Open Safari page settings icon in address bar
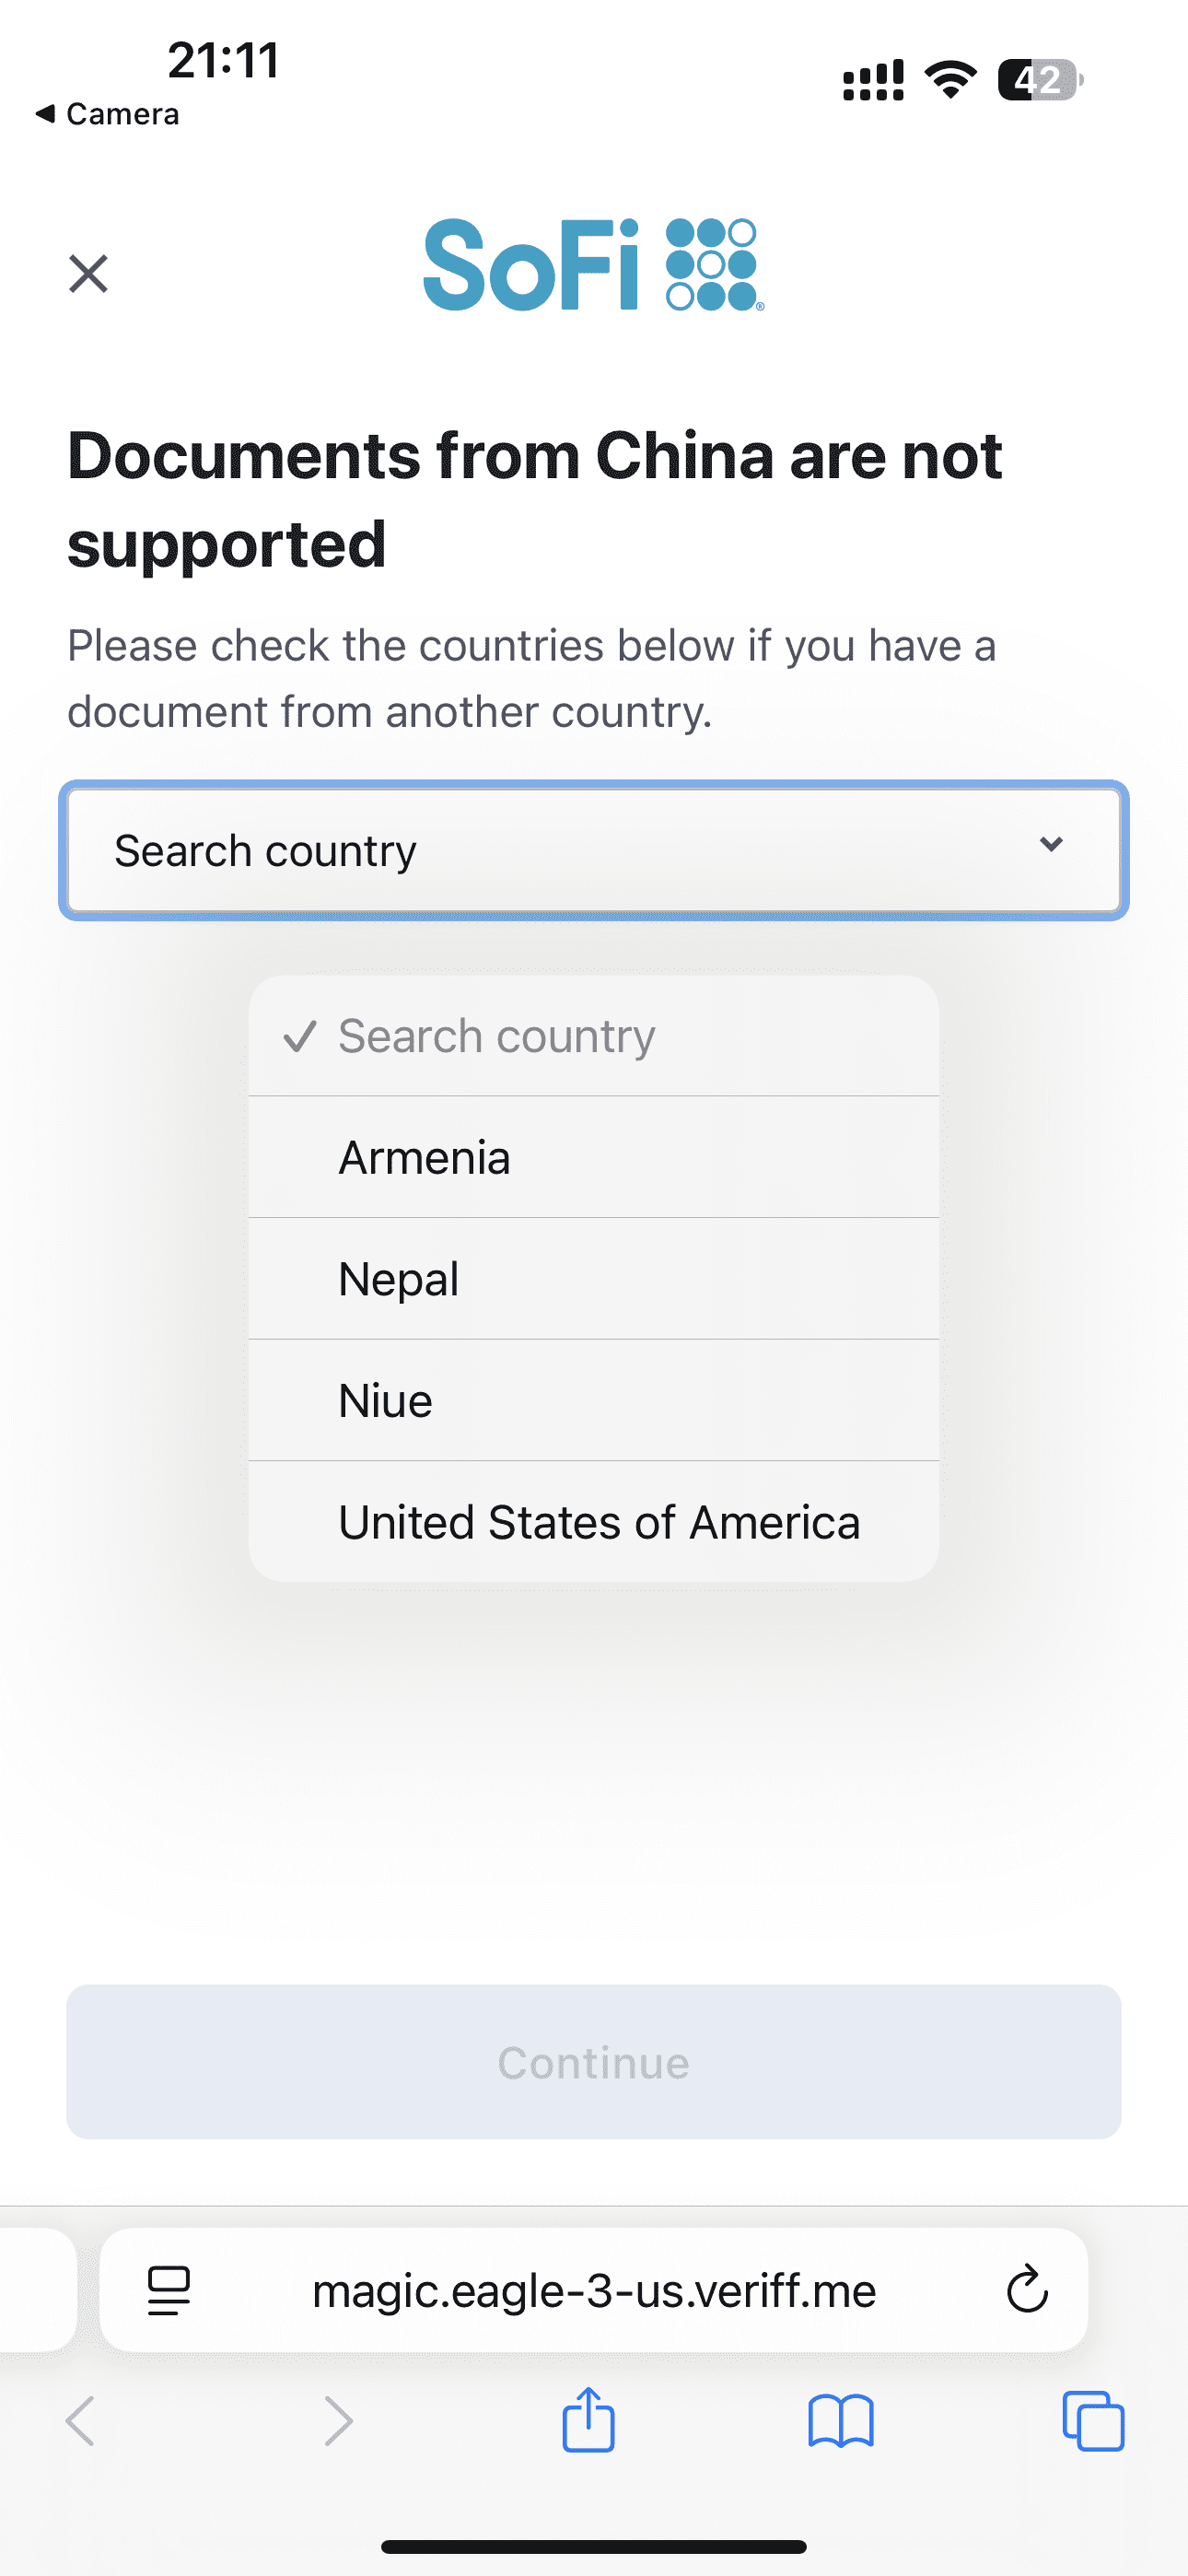 pos(169,2290)
